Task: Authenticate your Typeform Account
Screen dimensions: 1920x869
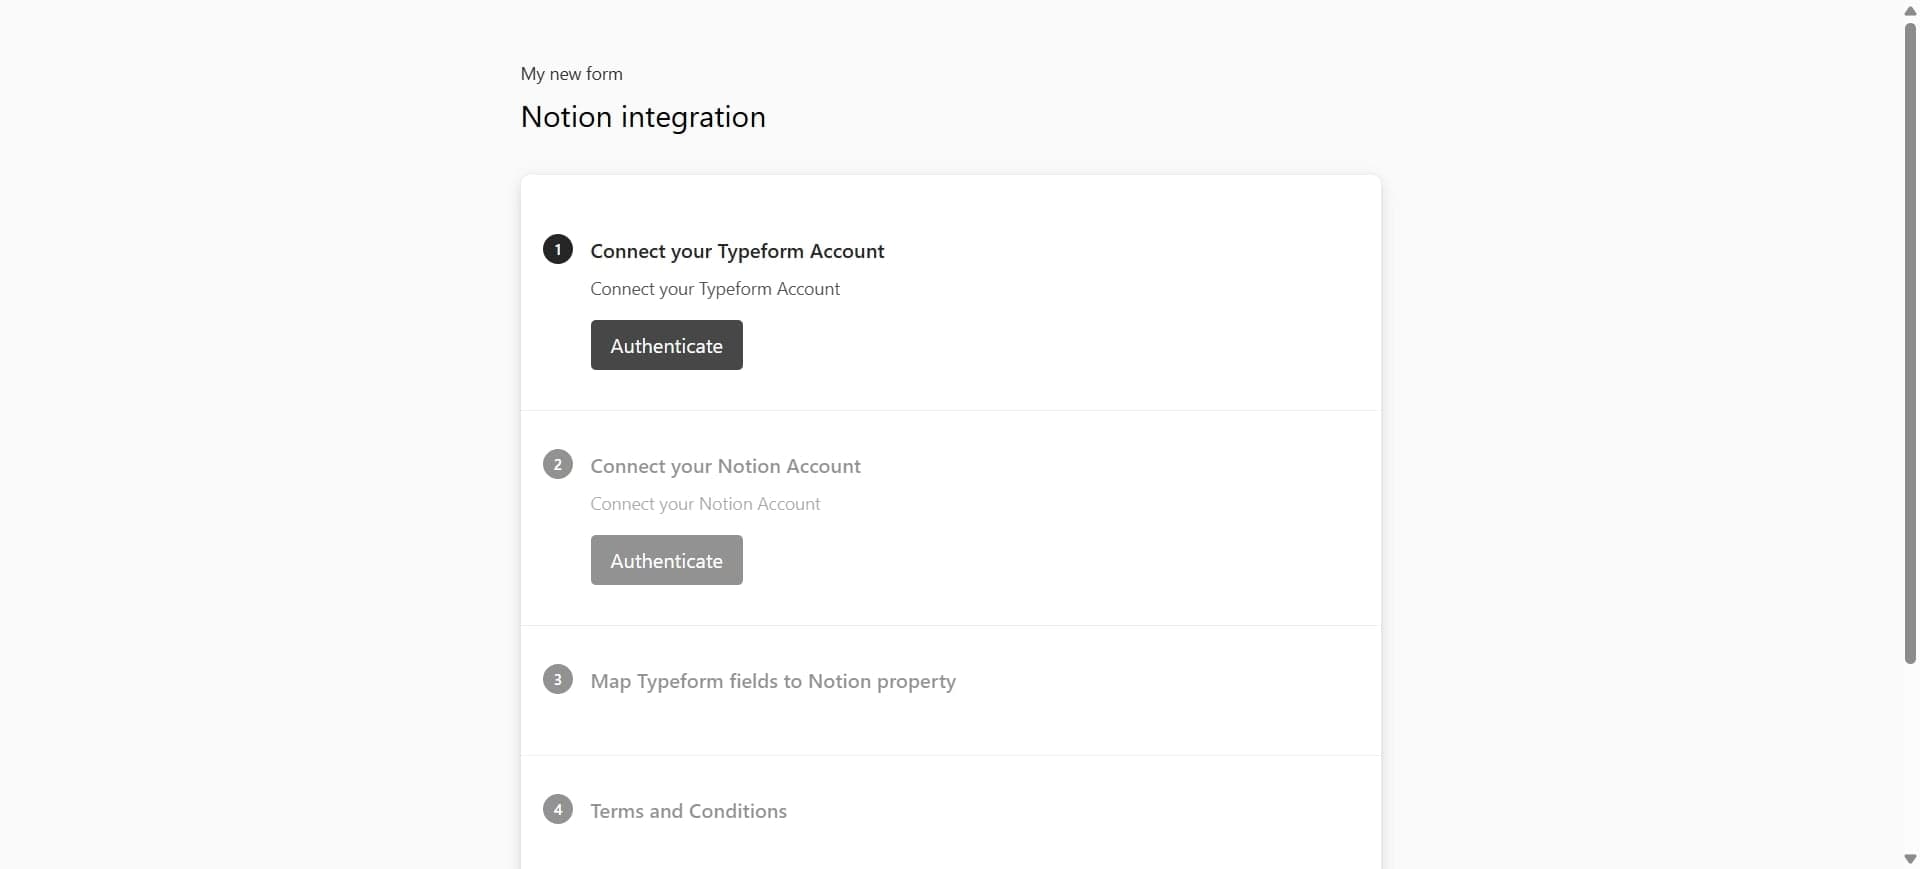Action: pos(666,345)
